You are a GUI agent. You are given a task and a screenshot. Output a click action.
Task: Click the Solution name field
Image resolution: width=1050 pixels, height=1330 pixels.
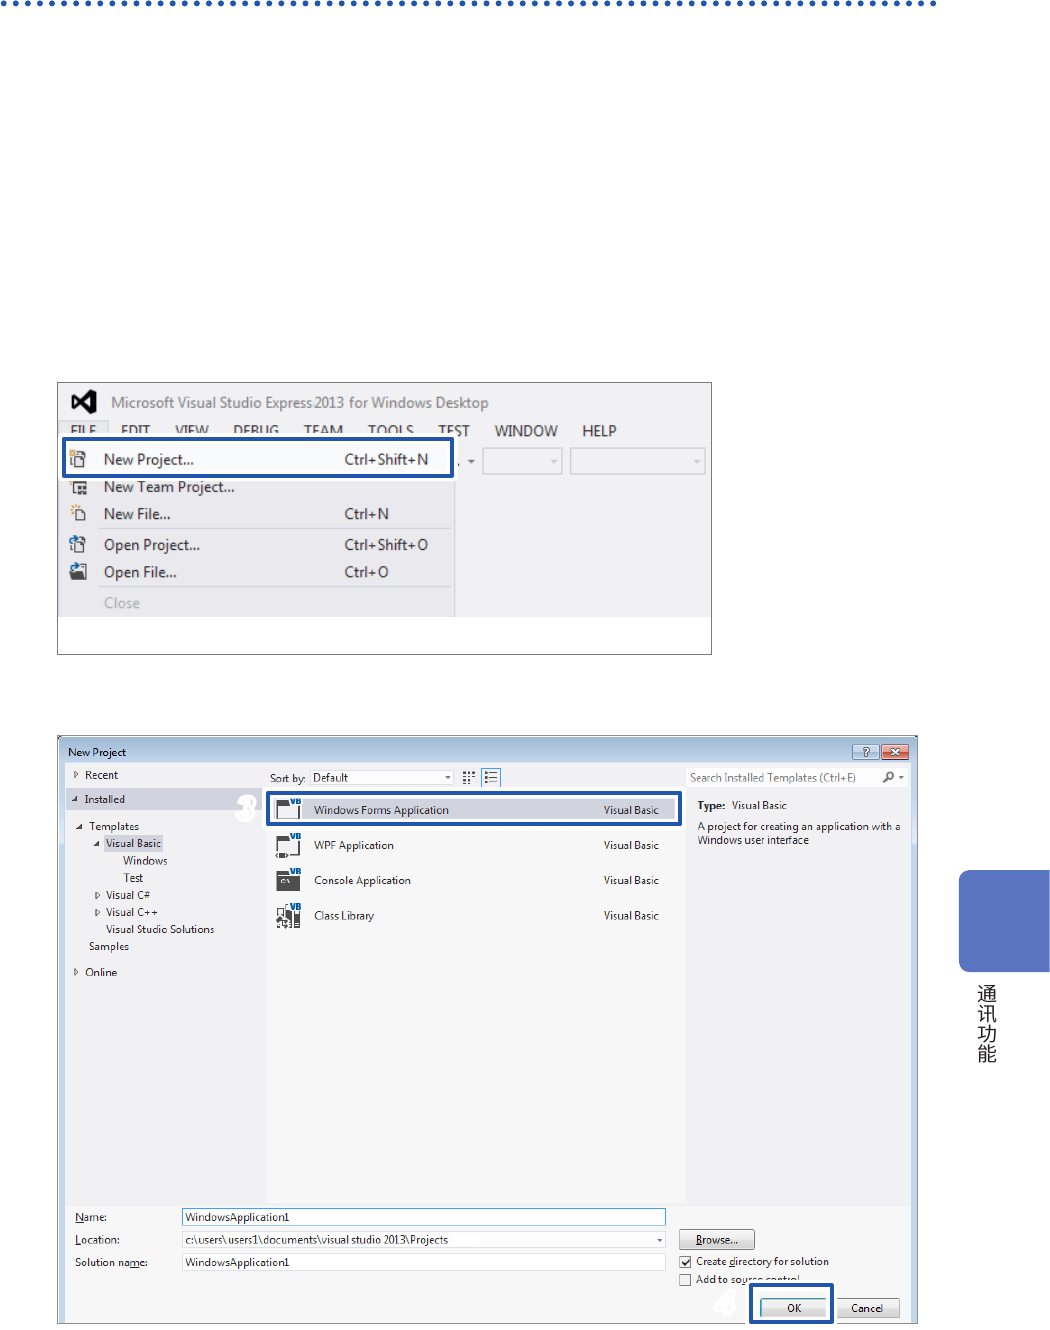pos(424,1262)
